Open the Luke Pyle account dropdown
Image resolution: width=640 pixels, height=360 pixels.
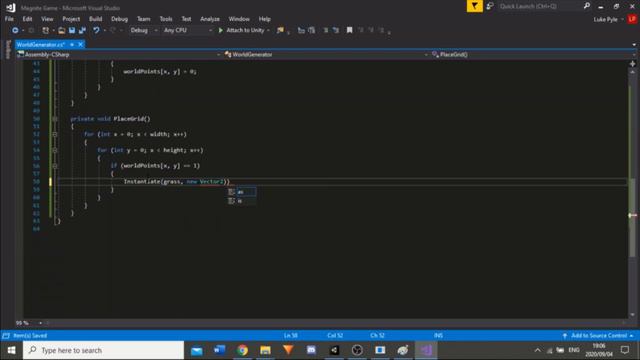609,19
